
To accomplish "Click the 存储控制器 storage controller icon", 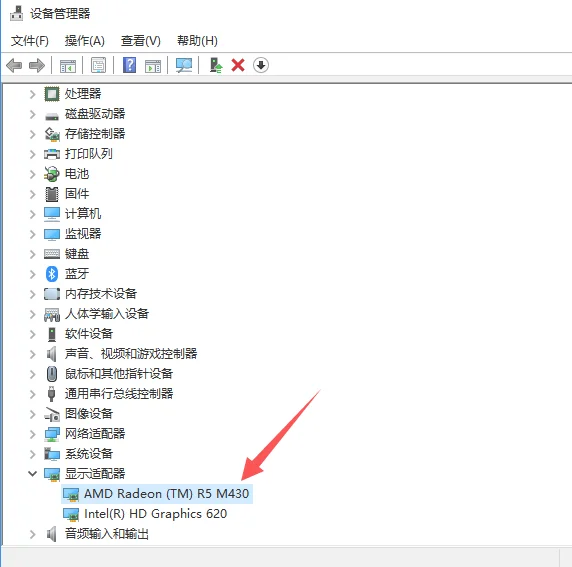I will coord(52,134).
